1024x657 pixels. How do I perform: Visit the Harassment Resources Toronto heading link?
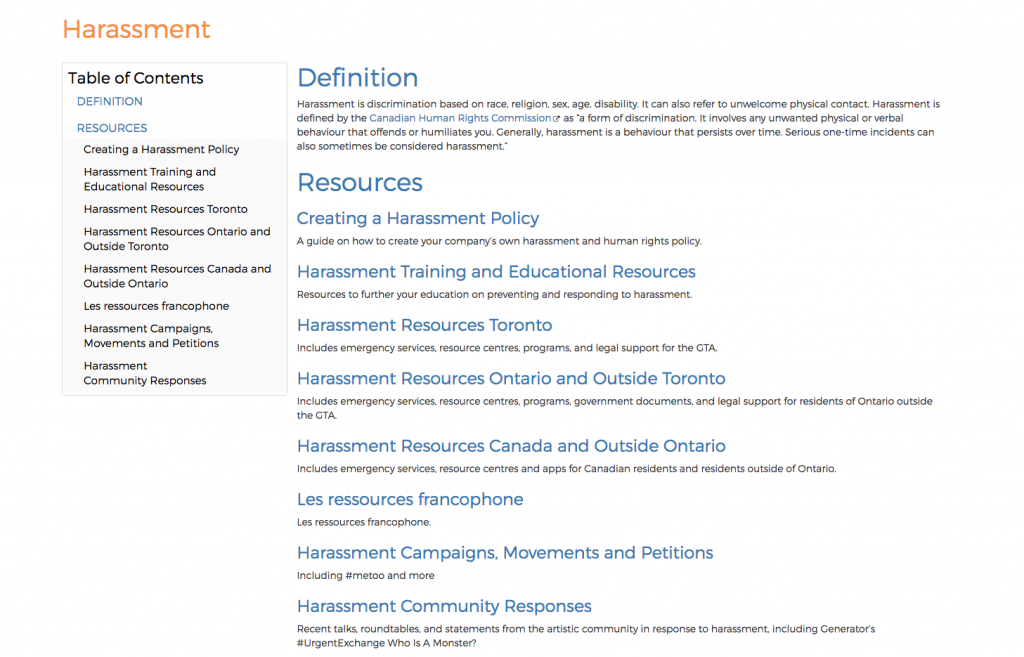click(424, 325)
